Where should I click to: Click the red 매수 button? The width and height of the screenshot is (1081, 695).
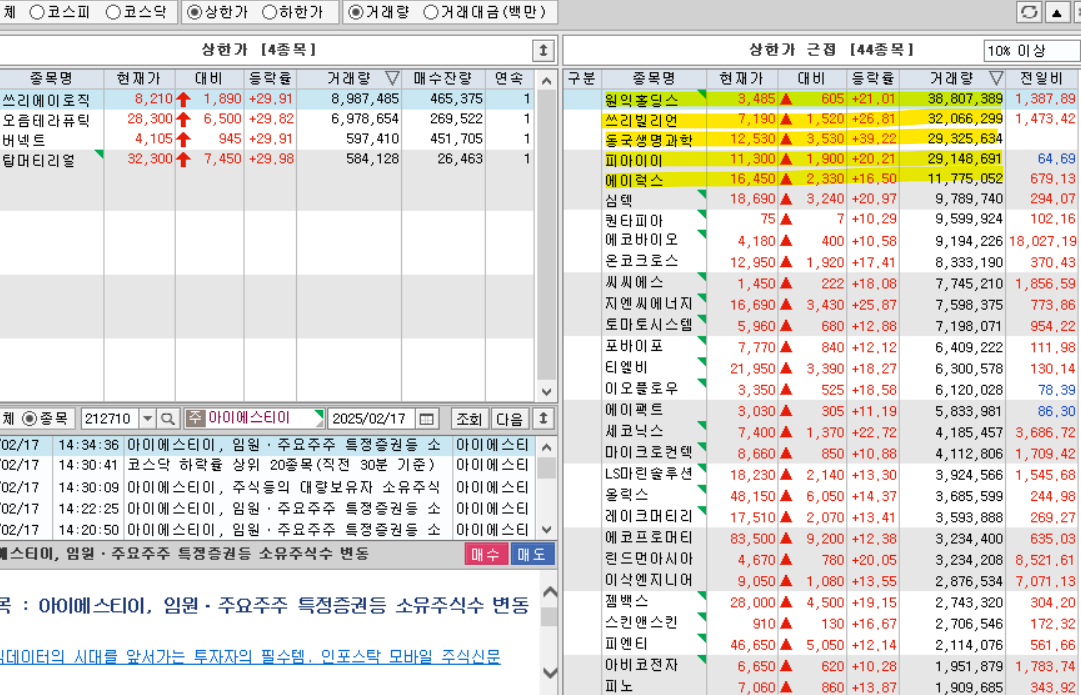click(487, 554)
